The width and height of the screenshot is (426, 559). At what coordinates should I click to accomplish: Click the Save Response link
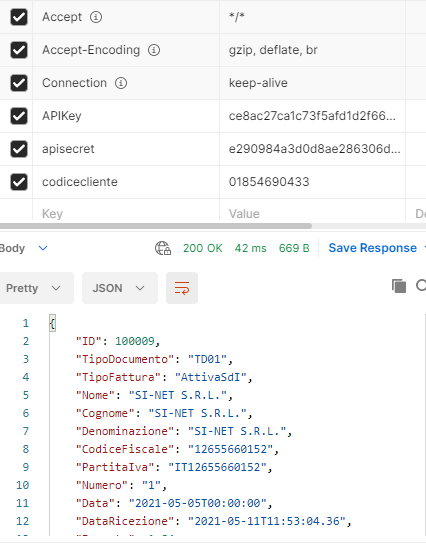click(x=373, y=248)
